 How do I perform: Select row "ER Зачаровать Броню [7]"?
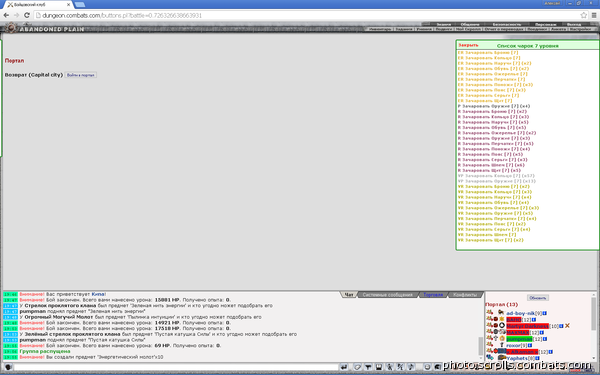[488, 53]
